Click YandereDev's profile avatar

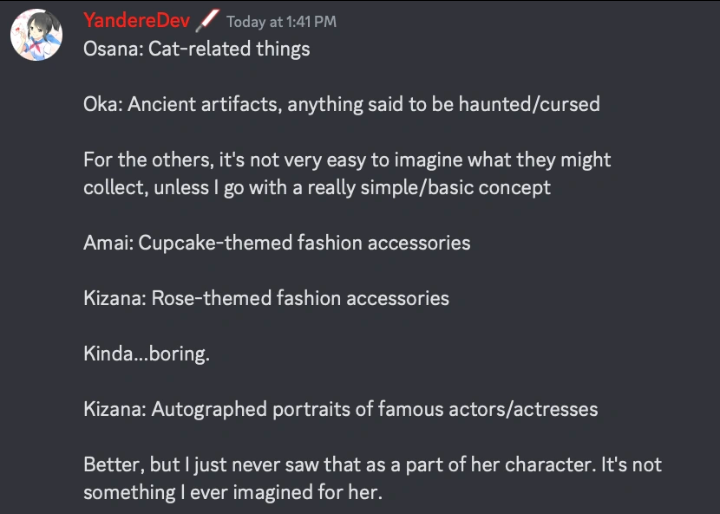(x=38, y=37)
